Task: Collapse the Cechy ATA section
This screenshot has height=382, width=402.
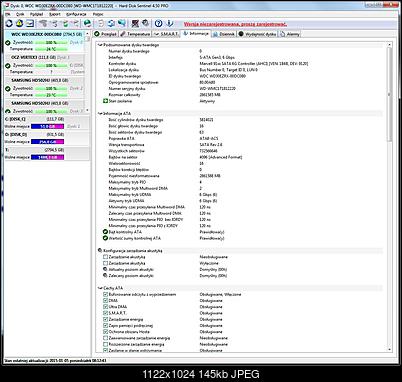Action: pyautogui.click(x=100, y=288)
